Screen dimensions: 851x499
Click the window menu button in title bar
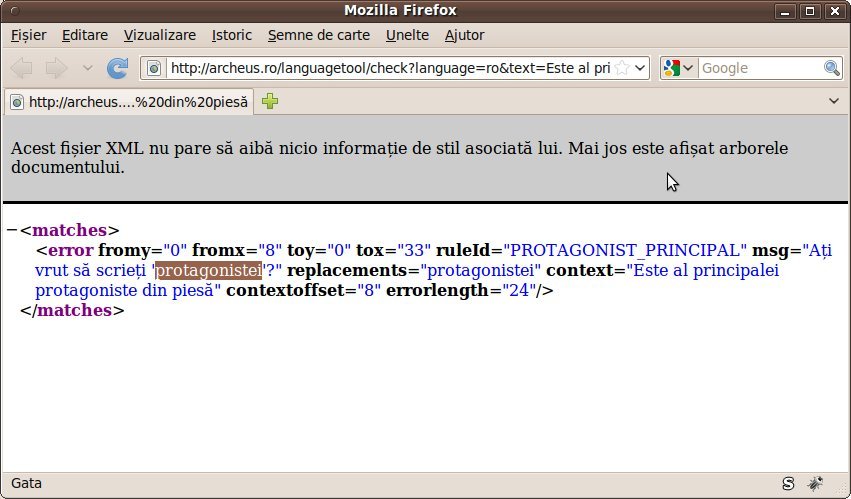coord(14,10)
